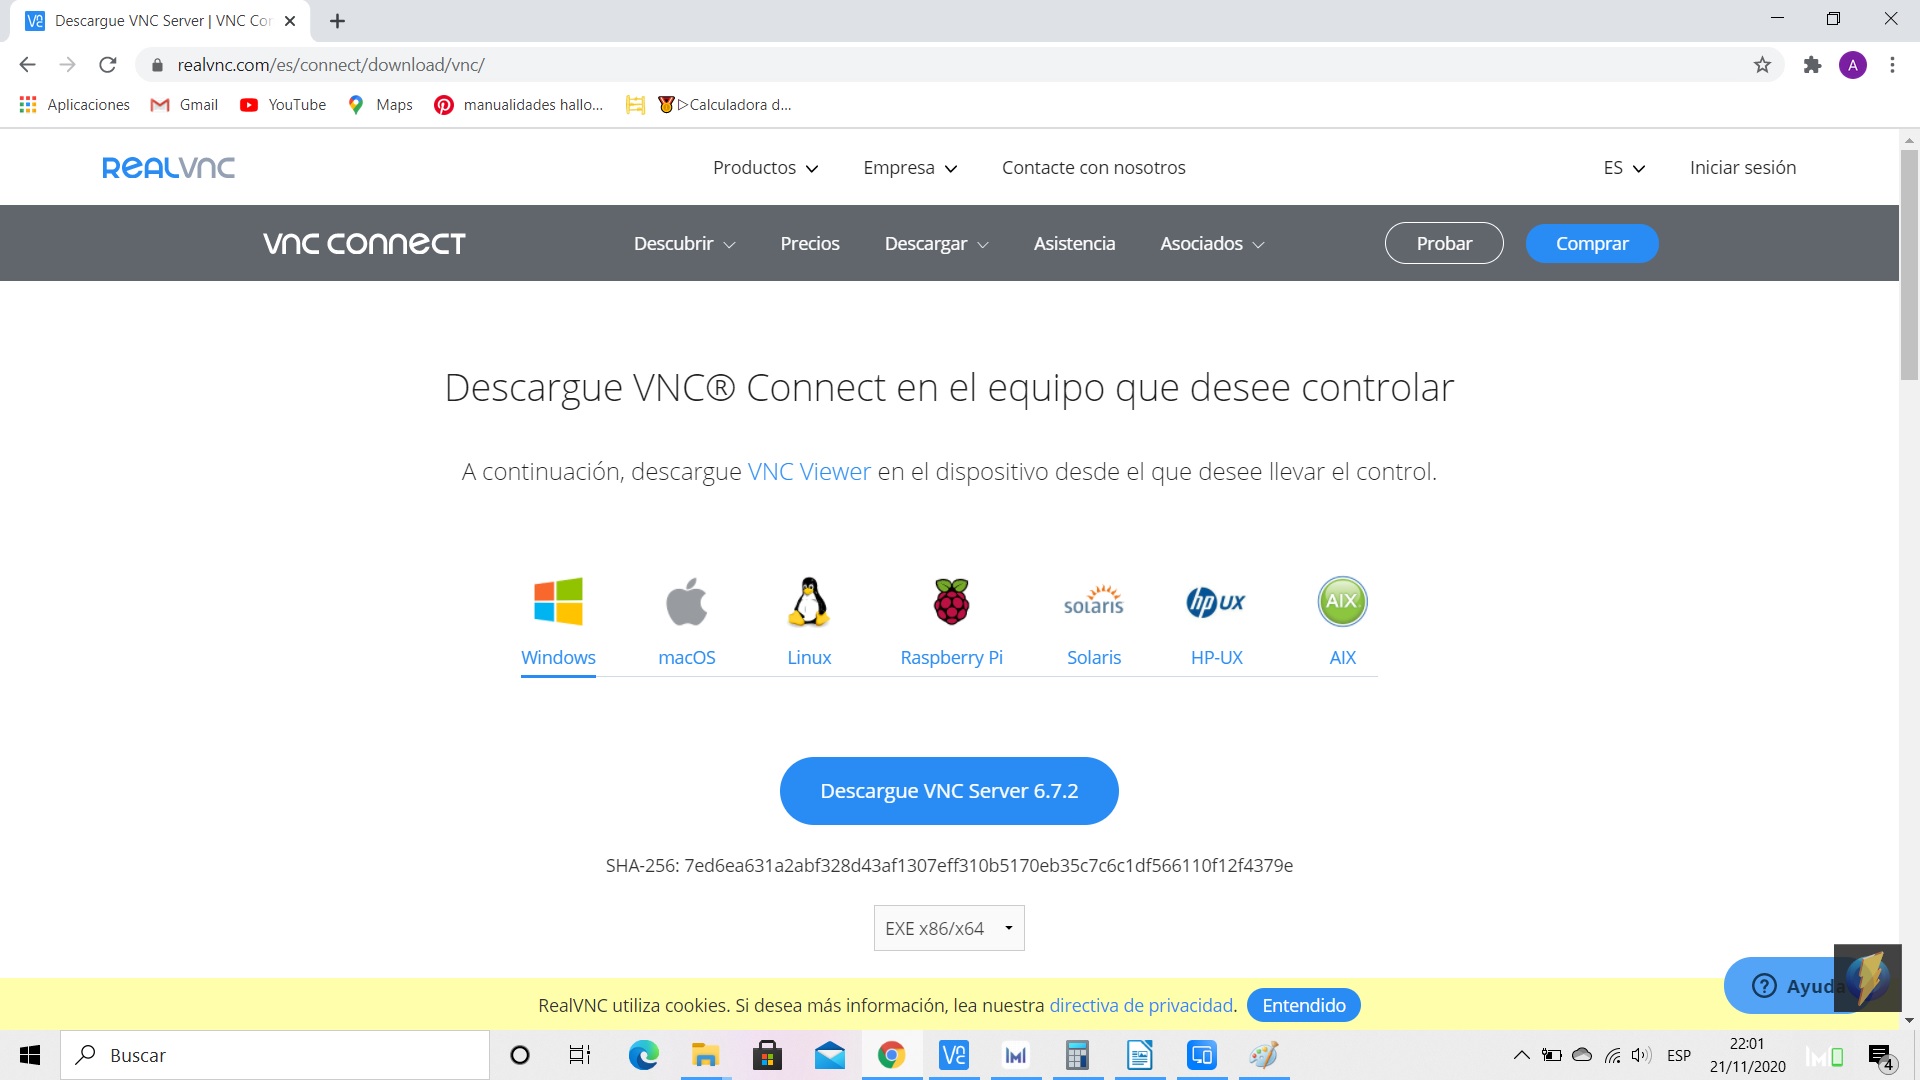Select the Windows platform icon
Image resolution: width=1920 pixels, height=1080 pixels.
click(x=558, y=601)
